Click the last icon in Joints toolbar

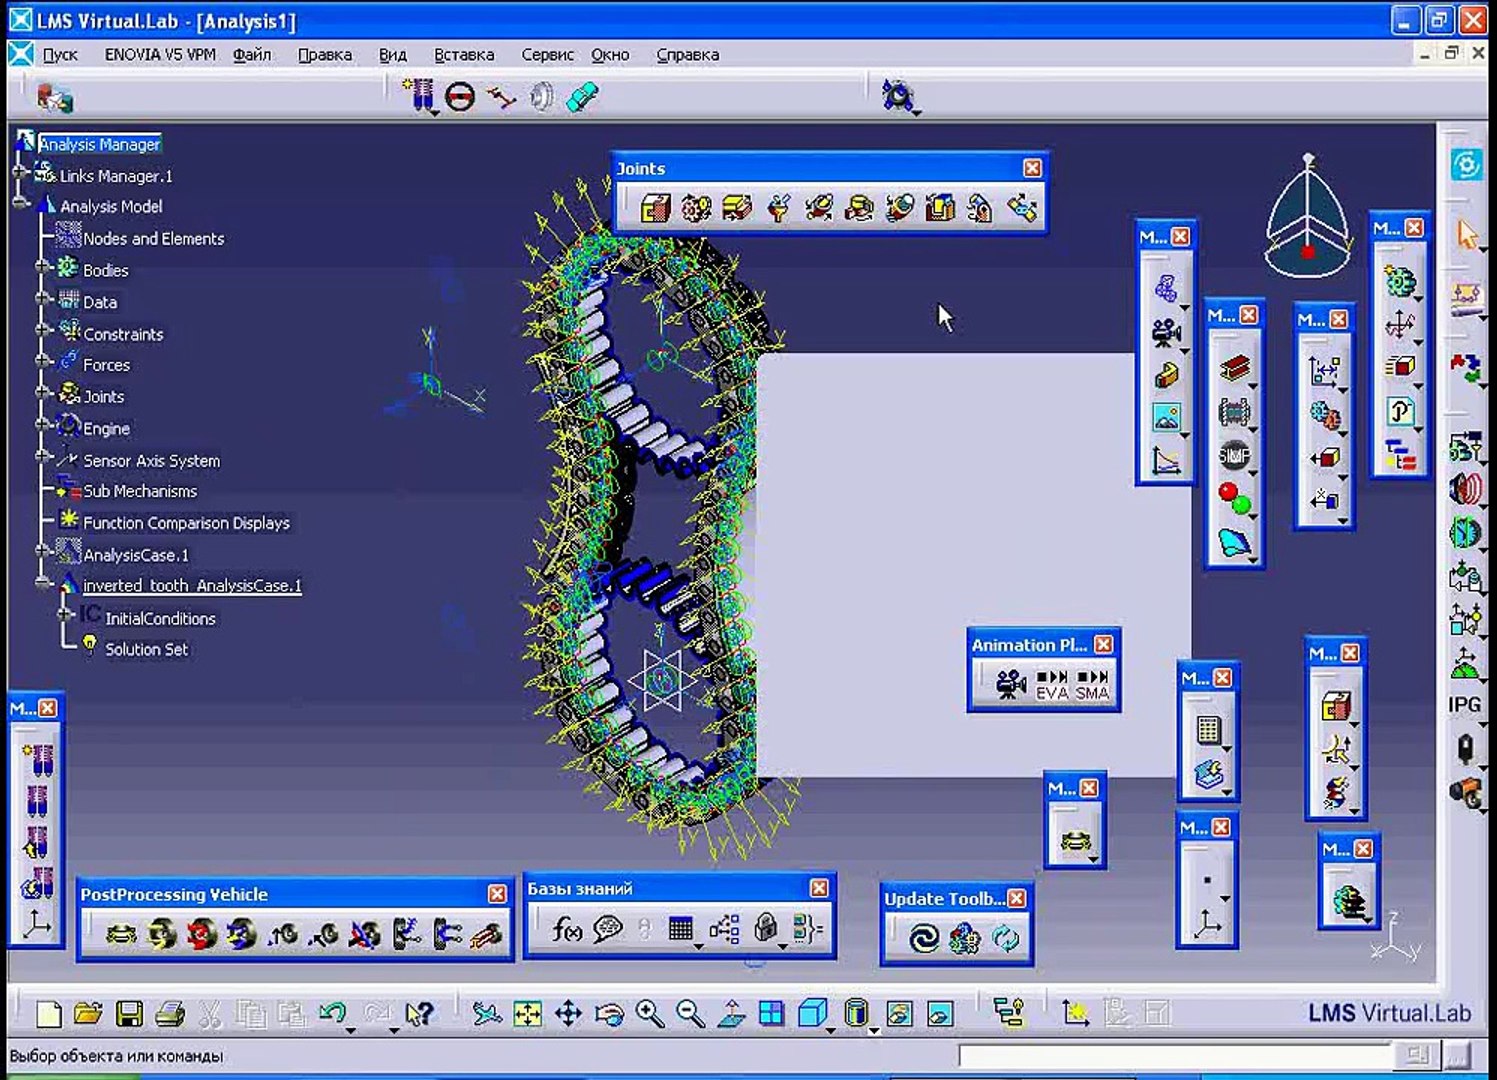pos(1022,208)
